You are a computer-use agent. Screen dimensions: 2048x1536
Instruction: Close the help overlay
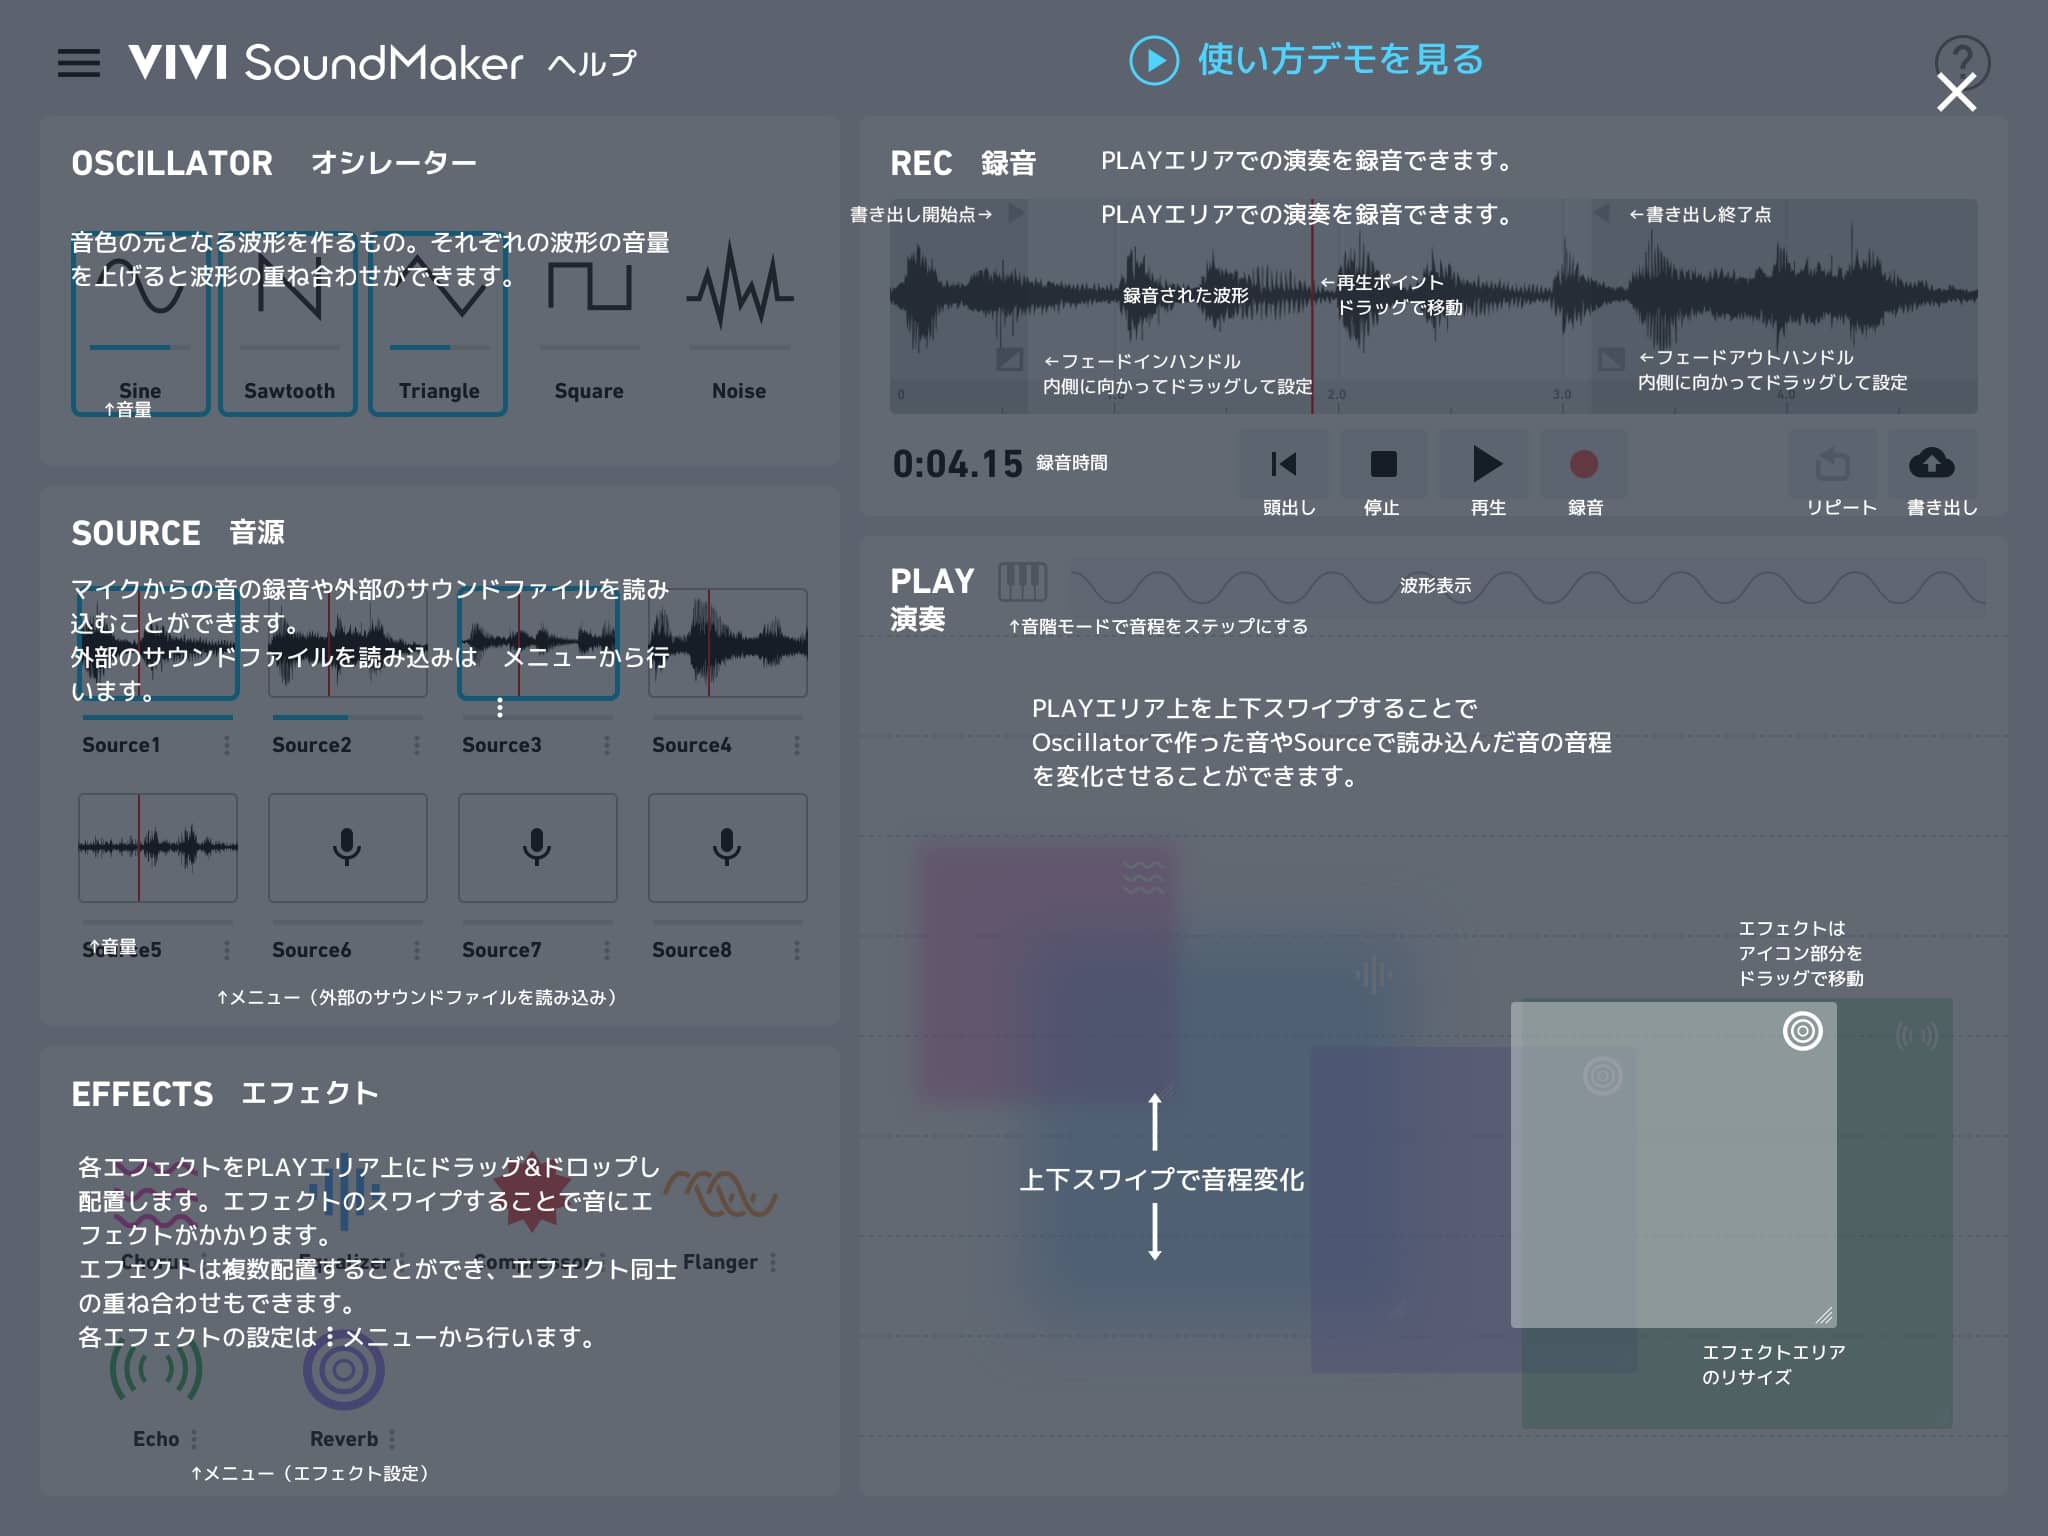click(x=1956, y=92)
